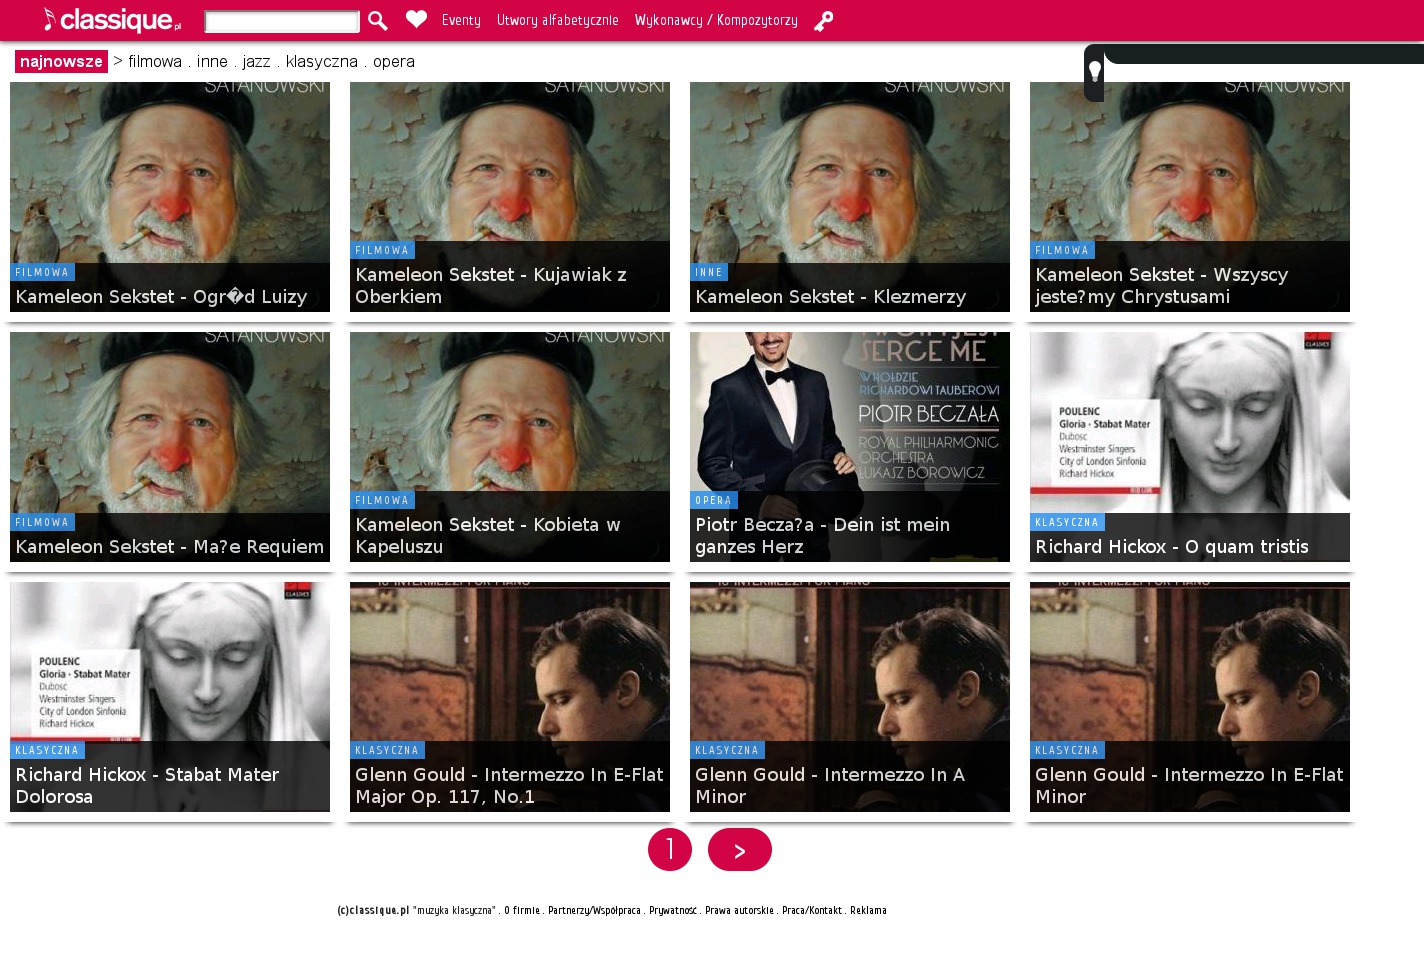Click the magnifying glass search icon
This screenshot has width=1424, height=977.
point(378,21)
